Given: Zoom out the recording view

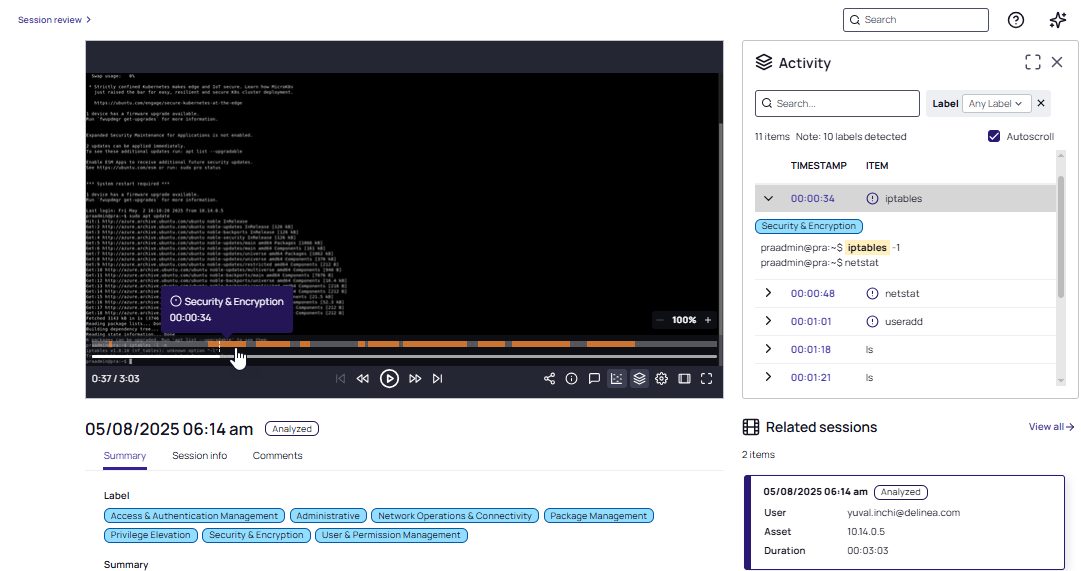Looking at the screenshot, I should click(x=660, y=320).
